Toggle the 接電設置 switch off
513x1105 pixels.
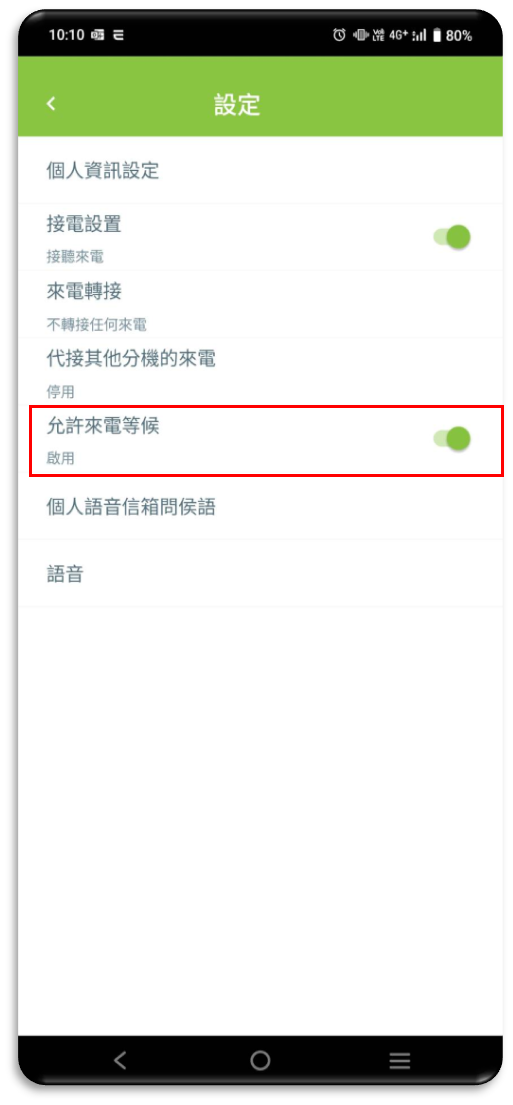point(452,237)
